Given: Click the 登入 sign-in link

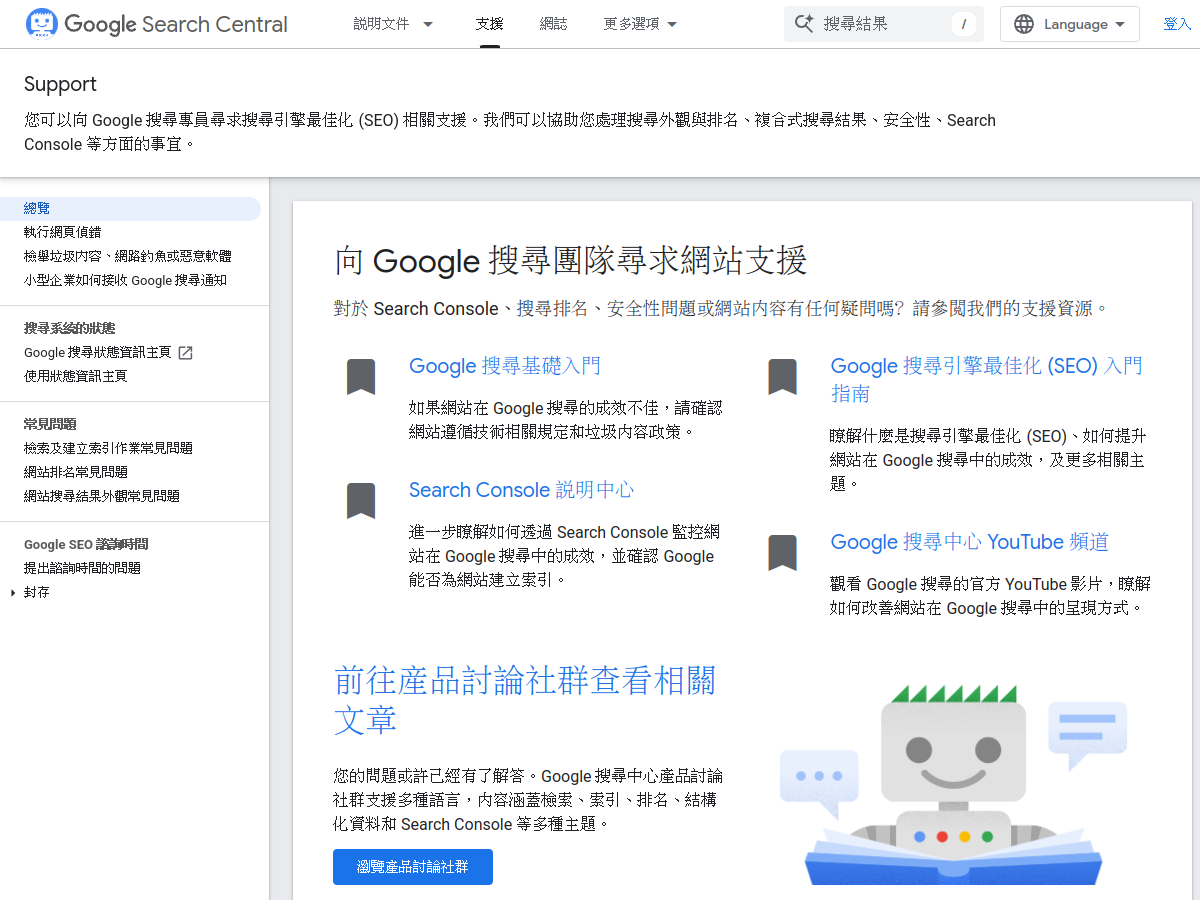Looking at the screenshot, I should click(1177, 24).
